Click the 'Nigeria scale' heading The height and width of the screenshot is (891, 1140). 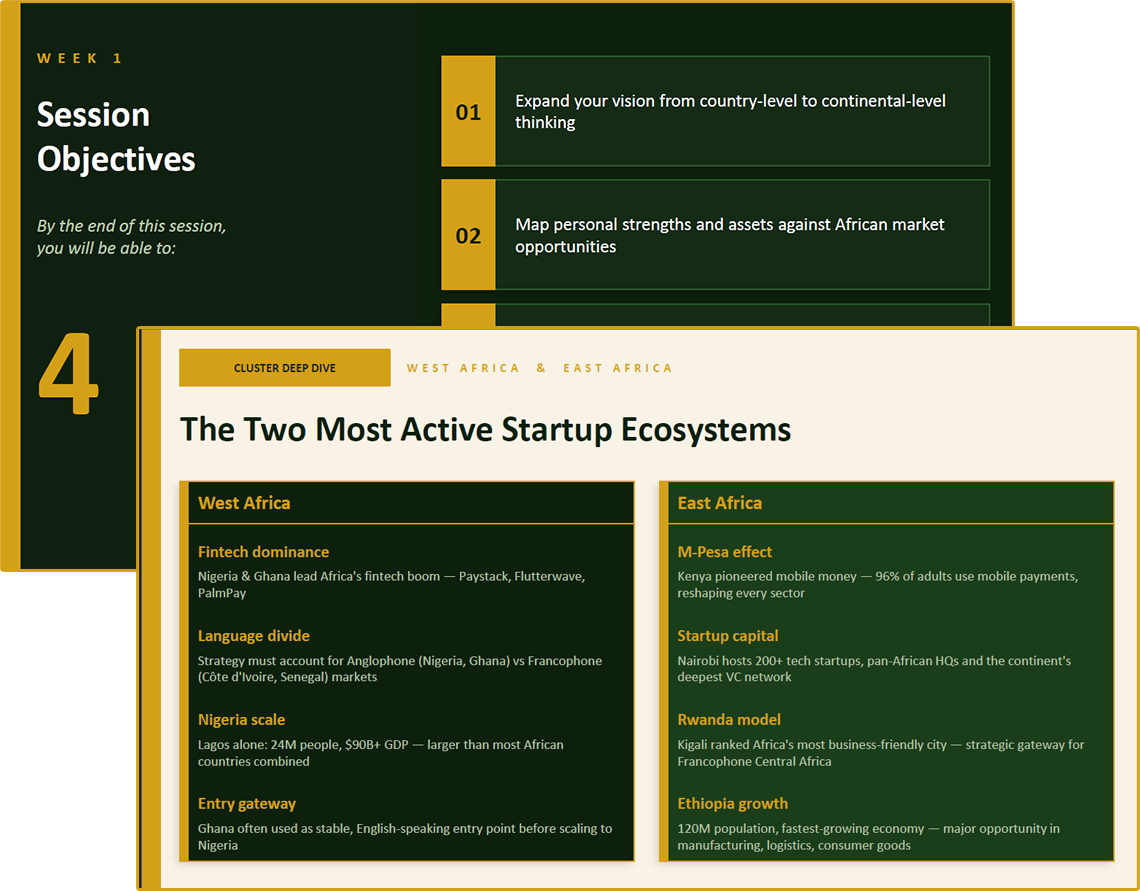[241, 719]
